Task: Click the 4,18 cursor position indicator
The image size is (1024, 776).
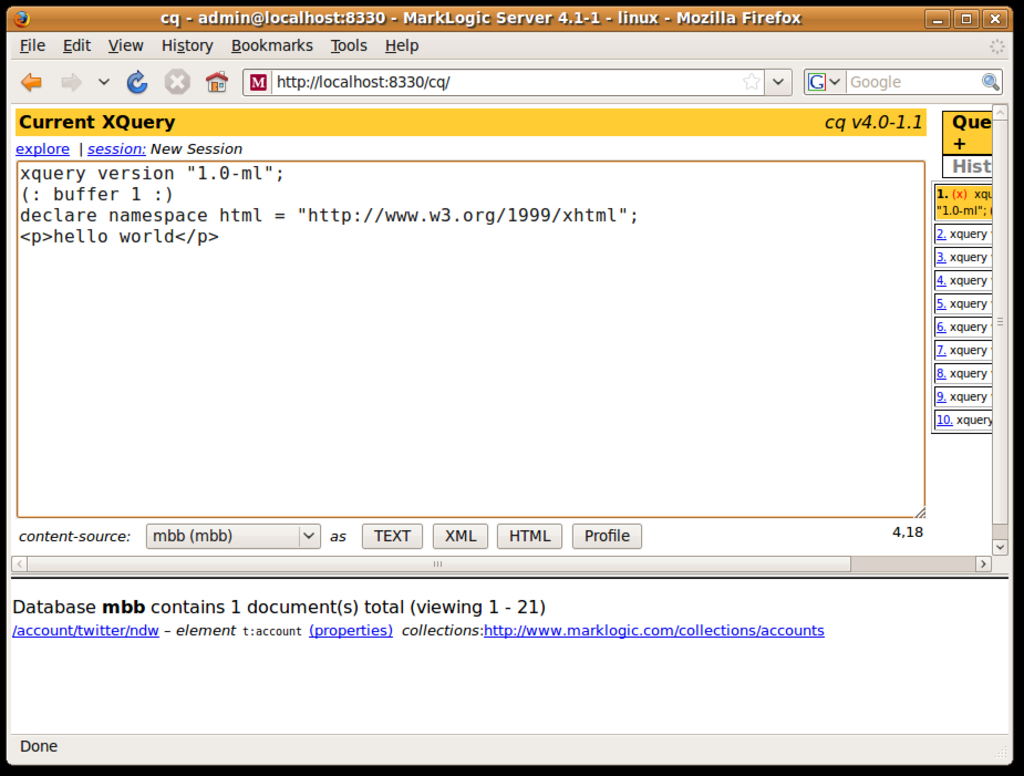Action: (907, 532)
